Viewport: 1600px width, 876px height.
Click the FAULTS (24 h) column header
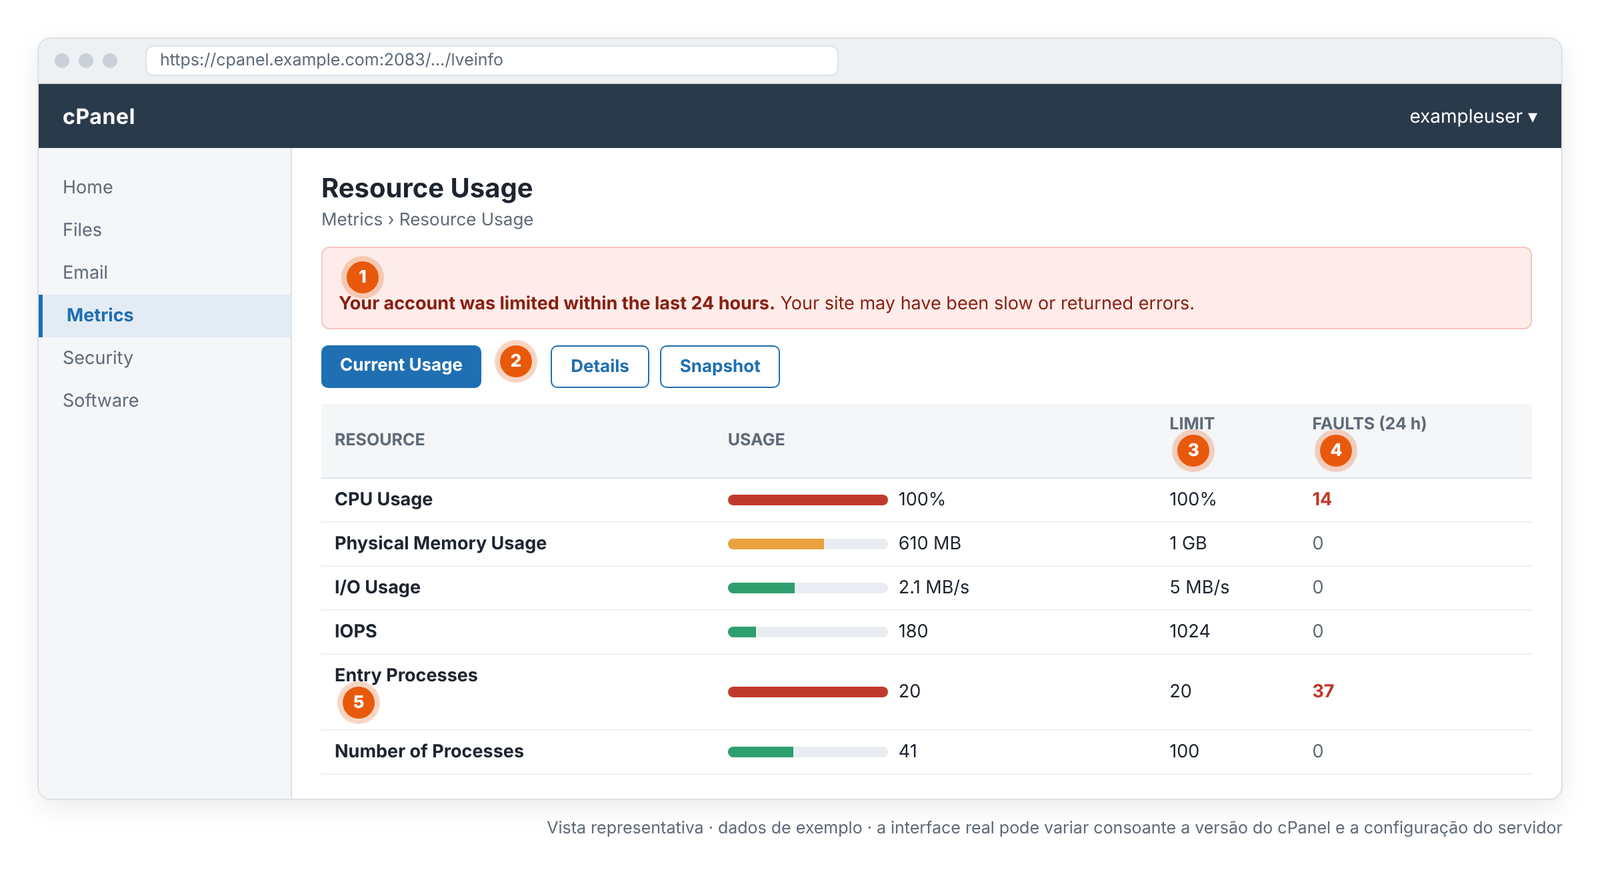(1369, 423)
